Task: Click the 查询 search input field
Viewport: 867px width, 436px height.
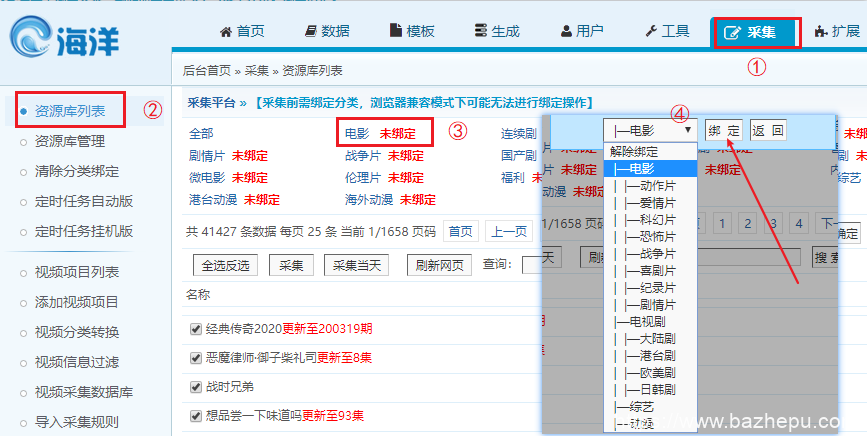Action: coord(530,265)
